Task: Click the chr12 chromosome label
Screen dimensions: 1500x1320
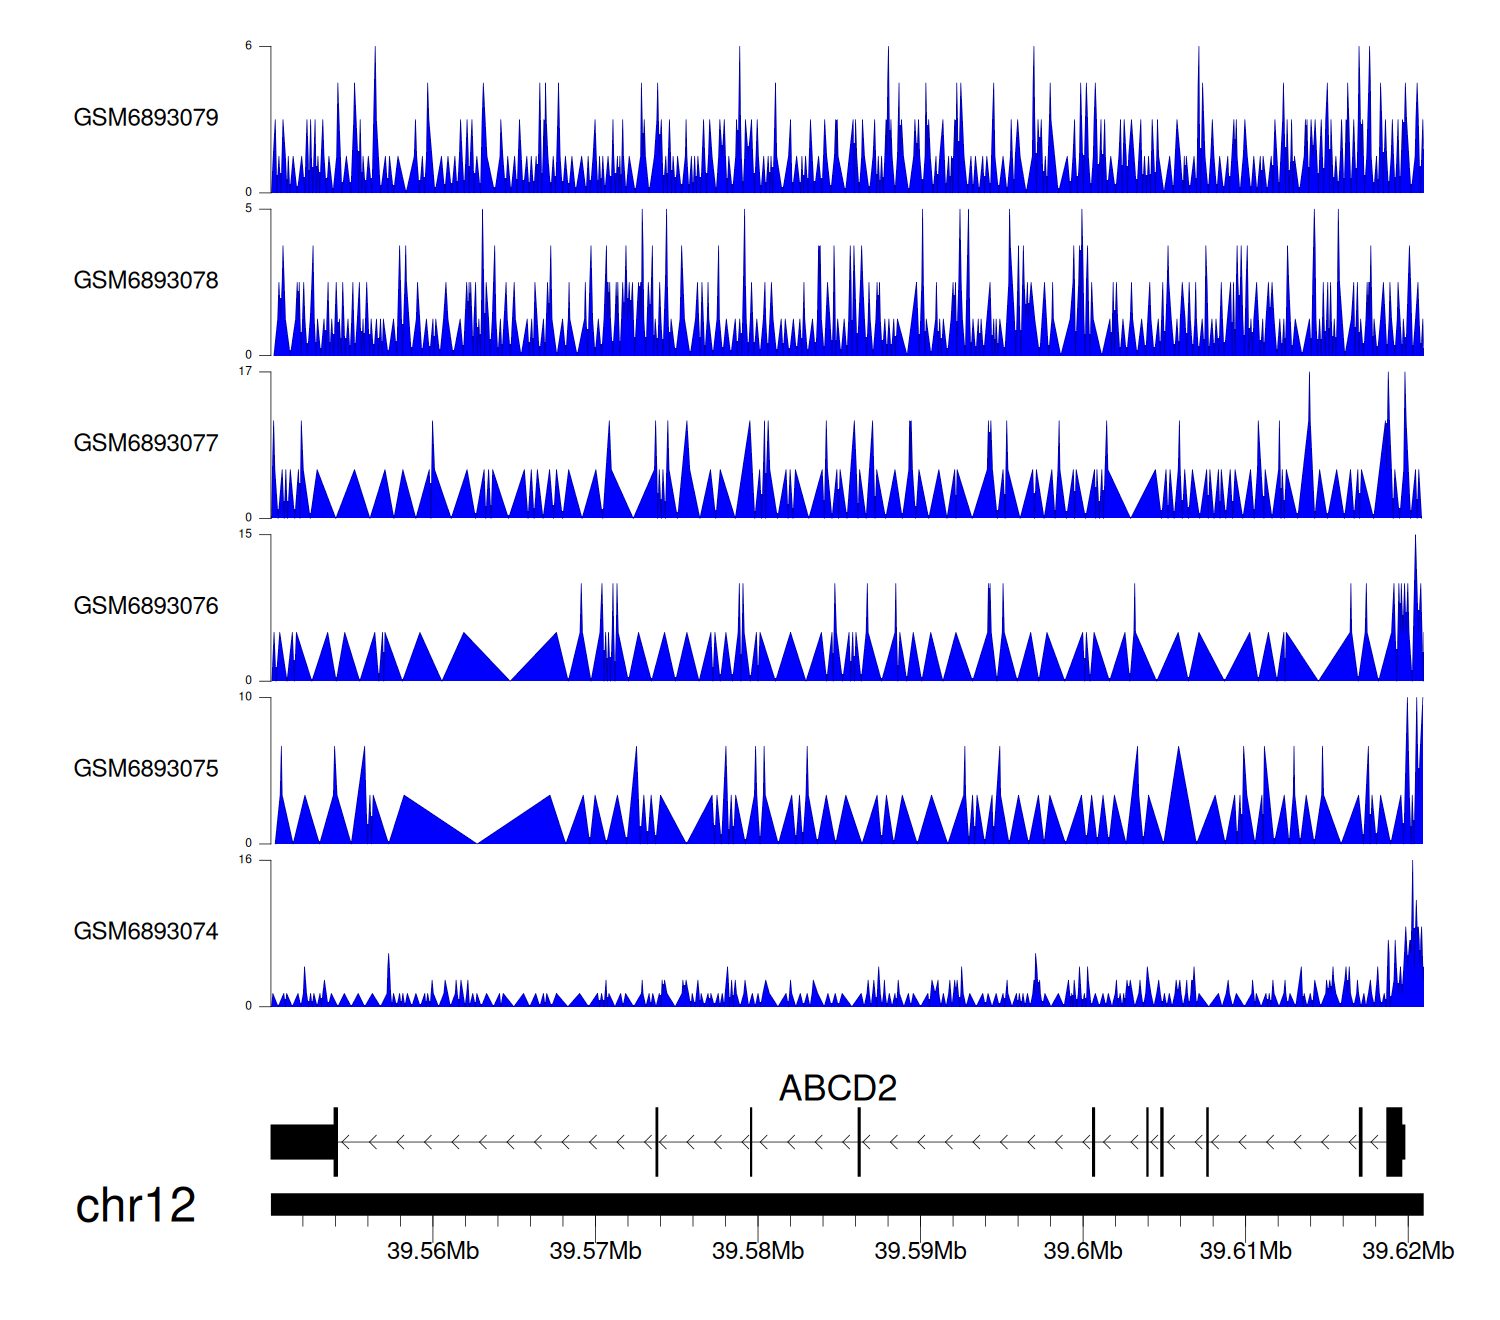Action: pos(135,1205)
